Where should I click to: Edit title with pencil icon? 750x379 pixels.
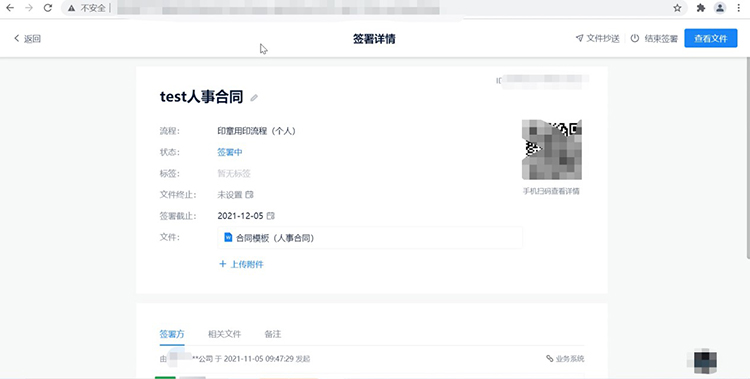coord(254,98)
